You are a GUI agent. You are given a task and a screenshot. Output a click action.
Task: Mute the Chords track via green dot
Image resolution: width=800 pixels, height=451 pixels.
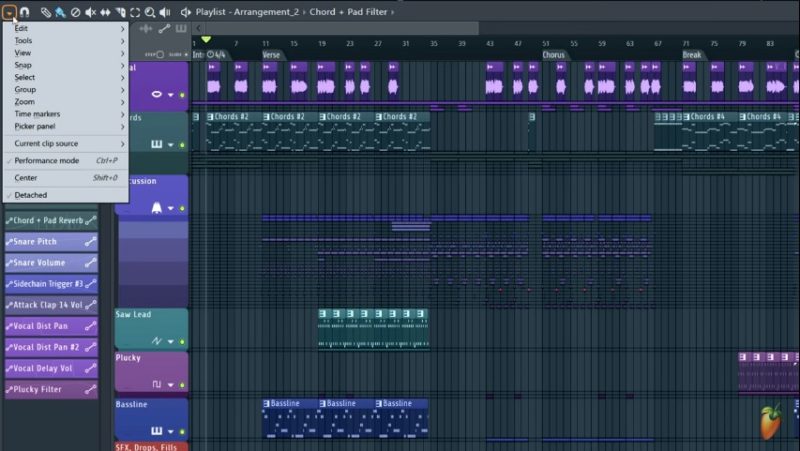pyautogui.click(x=182, y=145)
